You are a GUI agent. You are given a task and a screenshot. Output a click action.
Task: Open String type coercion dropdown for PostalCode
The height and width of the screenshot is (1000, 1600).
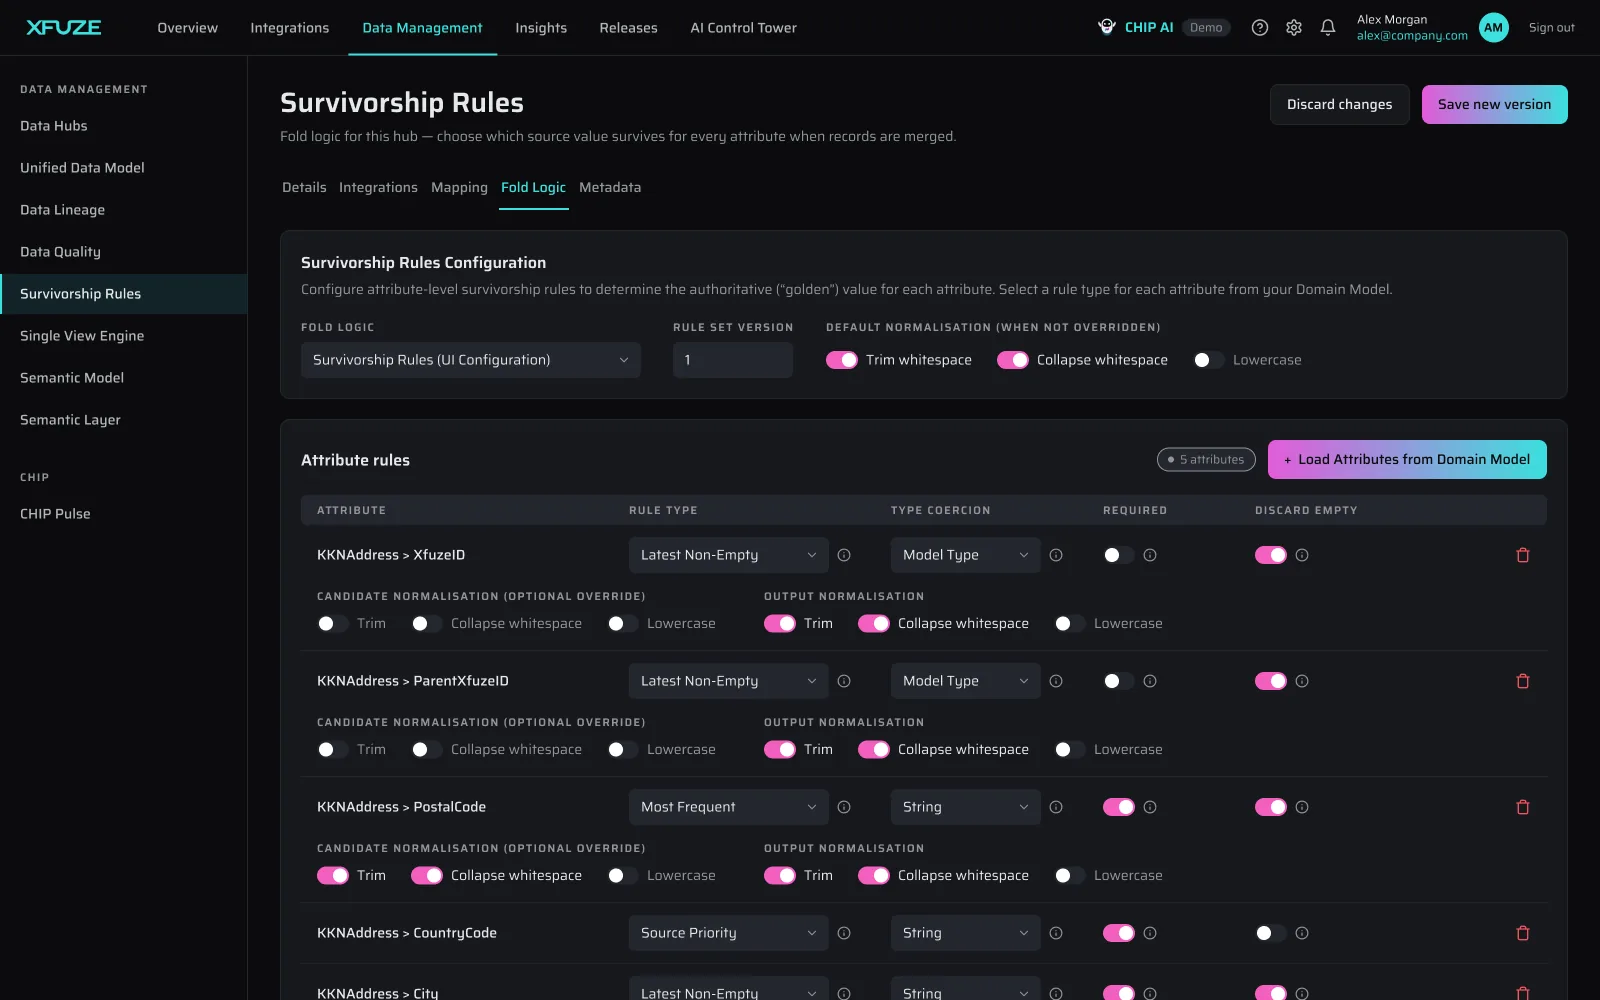point(966,807)
